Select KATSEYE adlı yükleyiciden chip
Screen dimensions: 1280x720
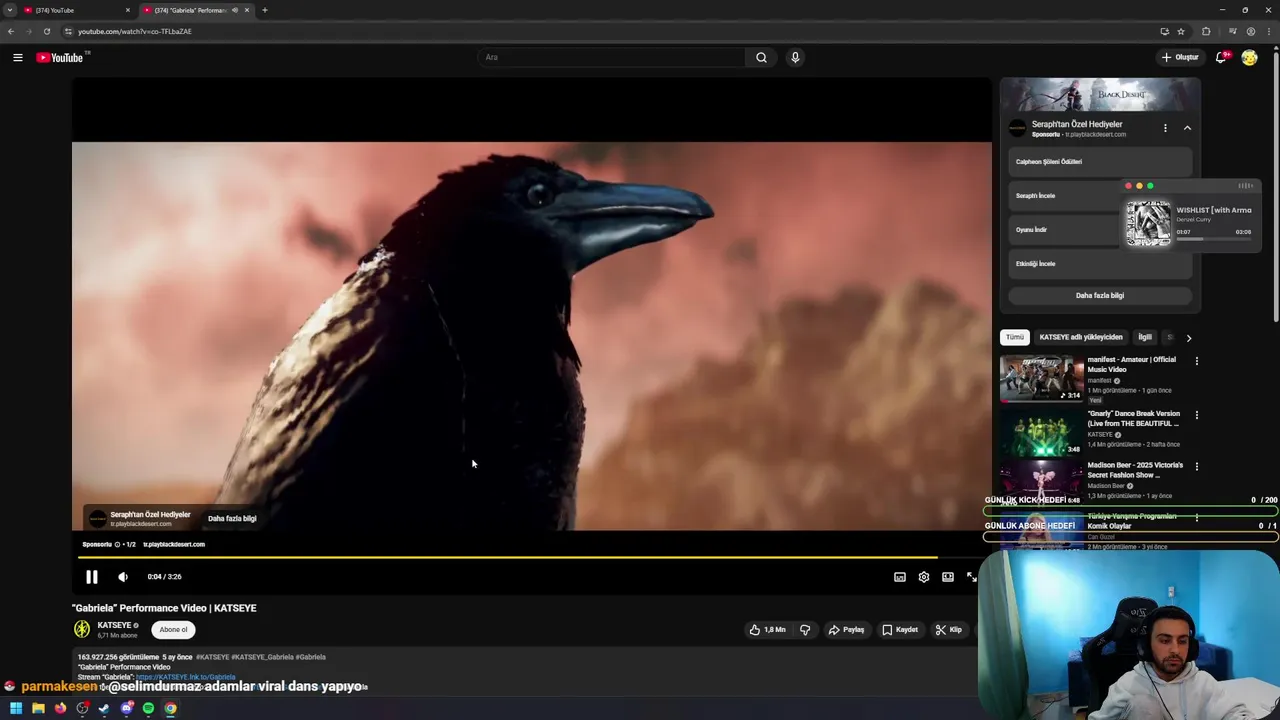coord(1081,337)
